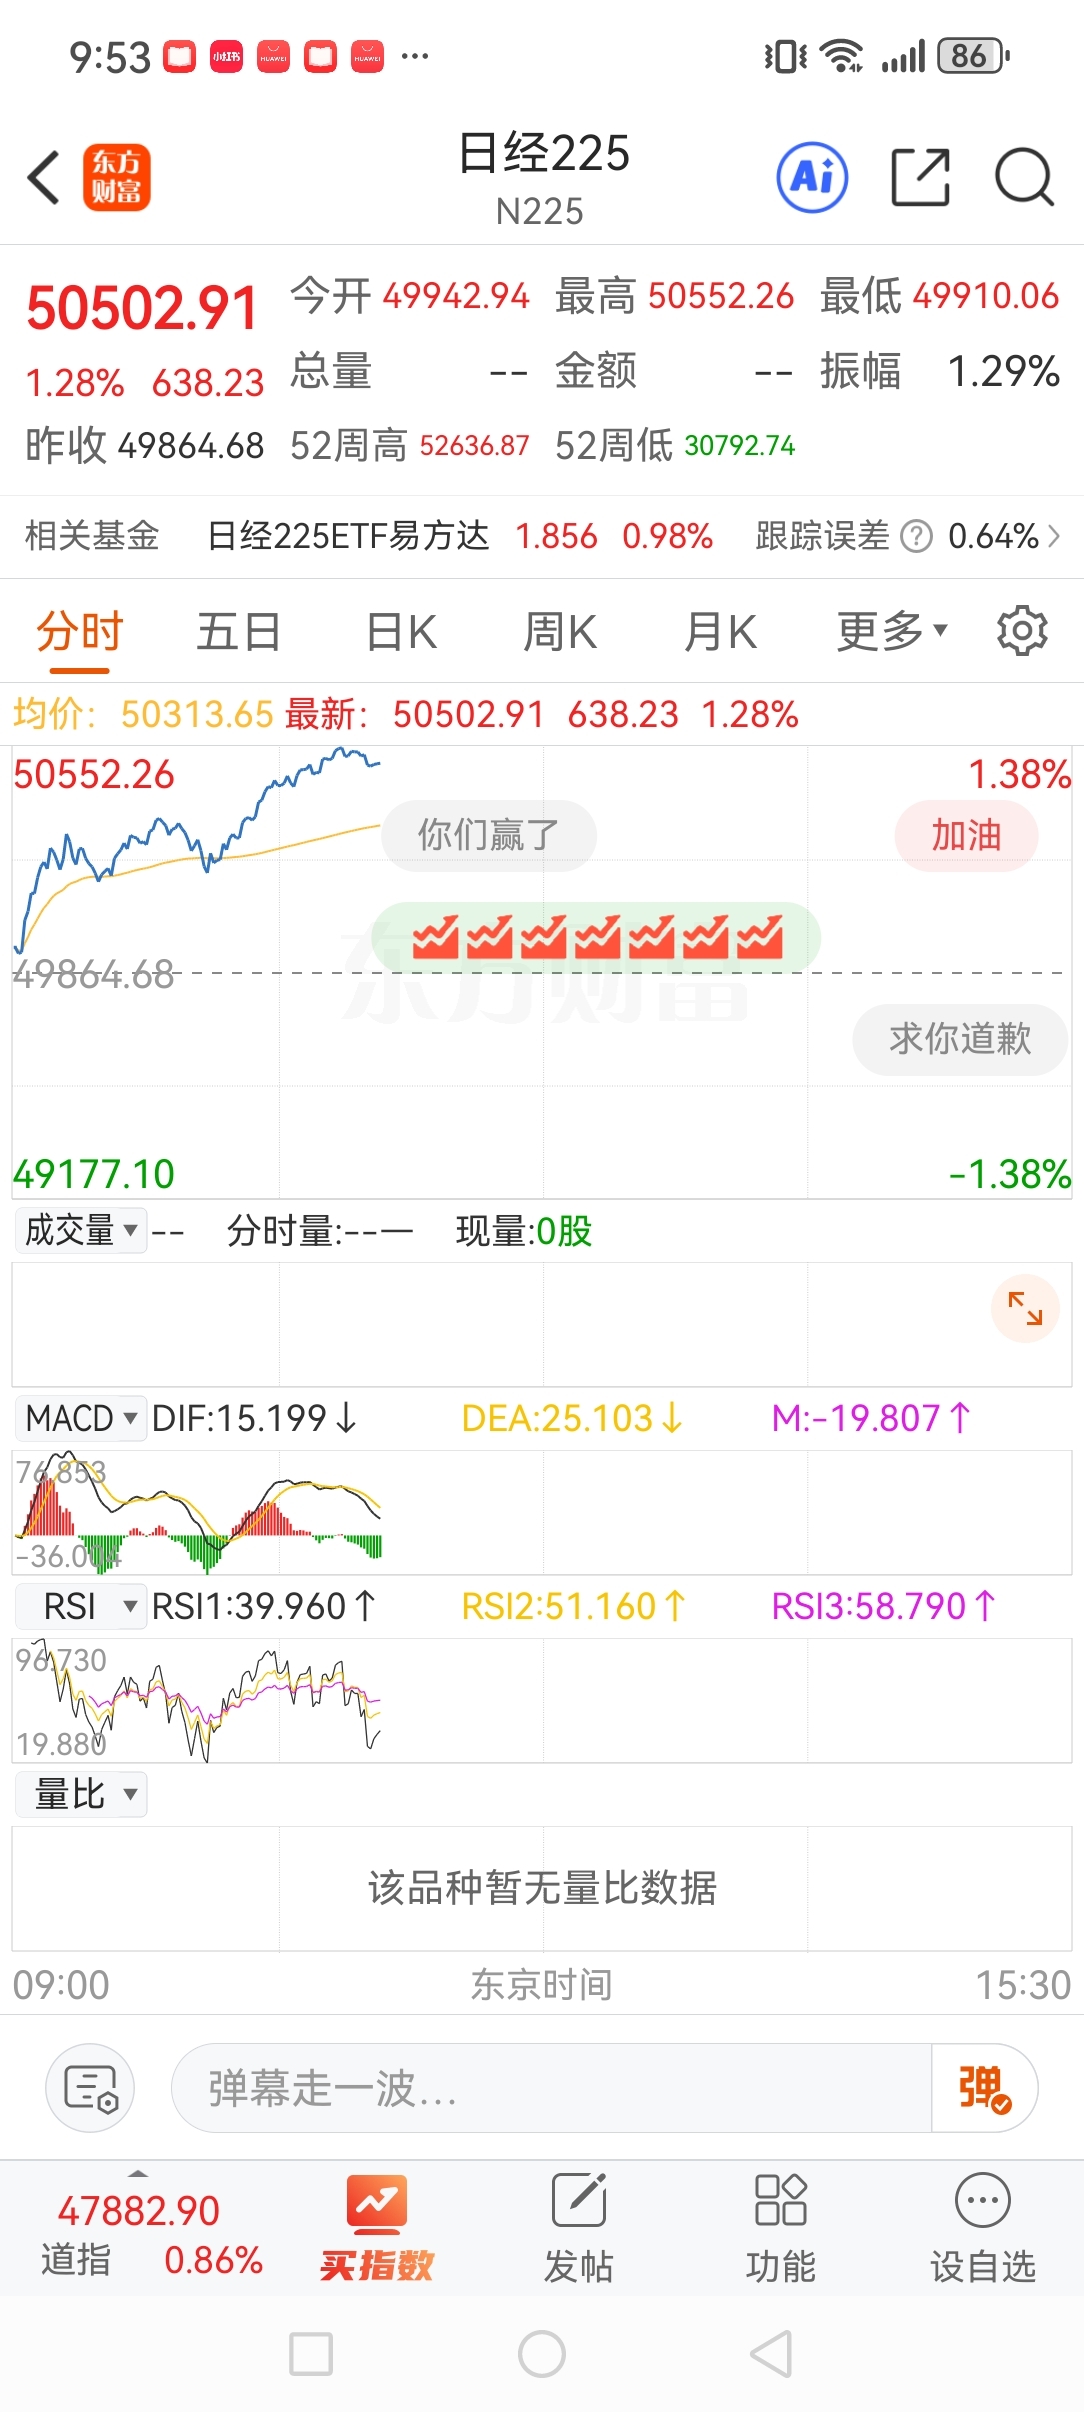The image size is (1084, 2412).
Task: Tap the 弹幕走一波 comment input field
Action: click(550, 2088)
